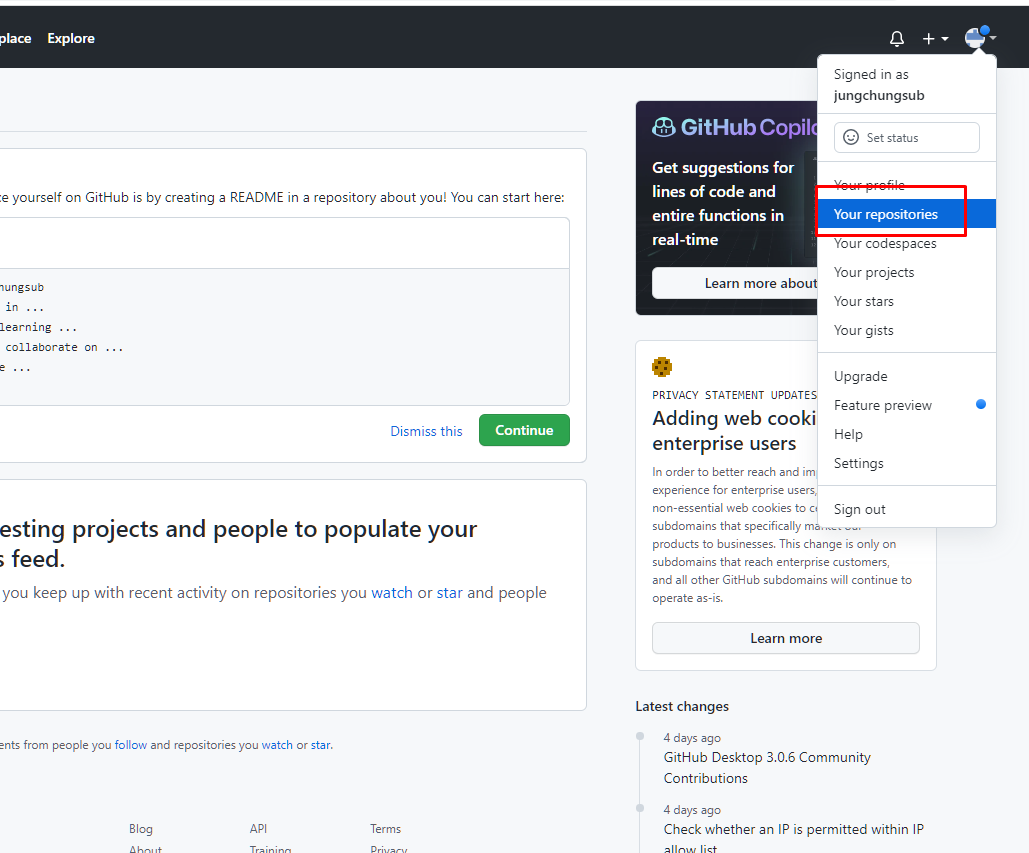
Task: Click the Dismiss this link
Action: pos(426,431)
